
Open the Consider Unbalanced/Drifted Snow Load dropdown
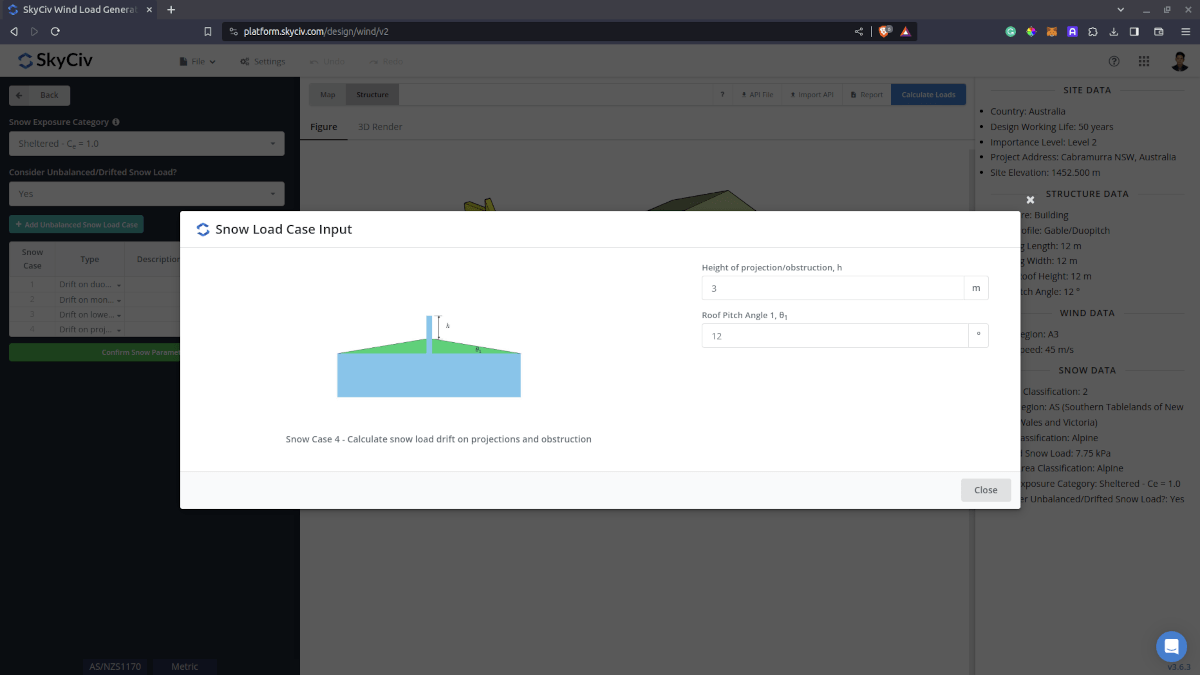[147, 194]
